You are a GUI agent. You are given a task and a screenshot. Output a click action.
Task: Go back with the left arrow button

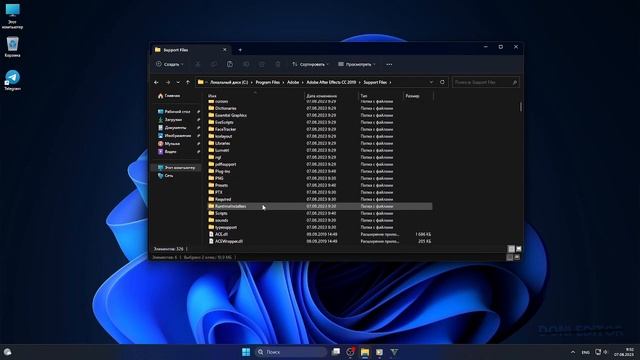click(x=156, y=82)
